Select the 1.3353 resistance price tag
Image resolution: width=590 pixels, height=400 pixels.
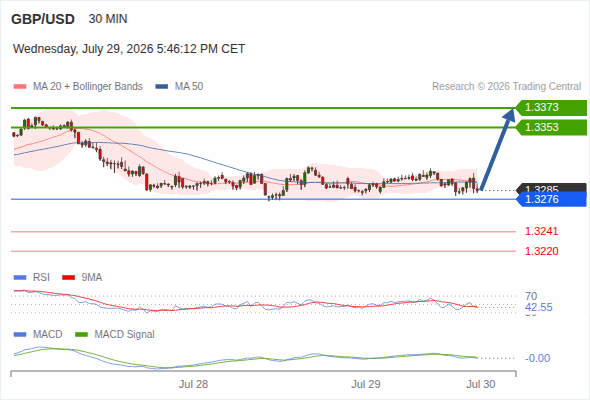tap(551, 127)
